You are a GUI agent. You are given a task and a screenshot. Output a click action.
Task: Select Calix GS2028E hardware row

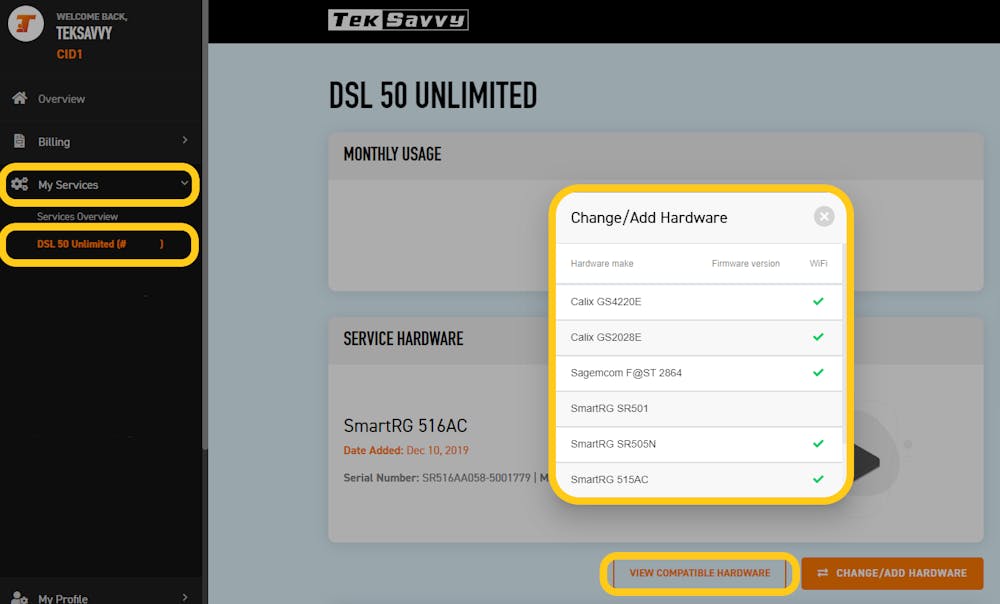coord(699,337)
